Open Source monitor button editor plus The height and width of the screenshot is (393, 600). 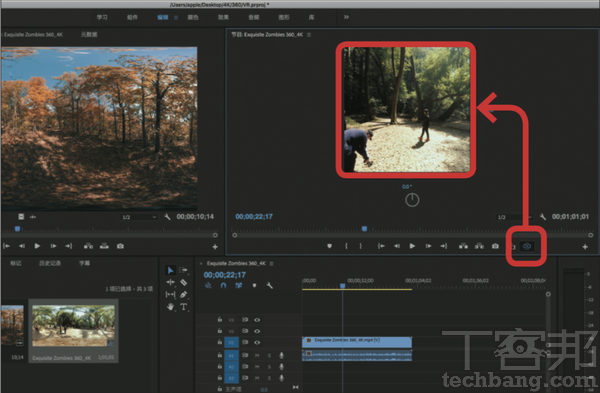pyautogui.click(x=215, y=247)
